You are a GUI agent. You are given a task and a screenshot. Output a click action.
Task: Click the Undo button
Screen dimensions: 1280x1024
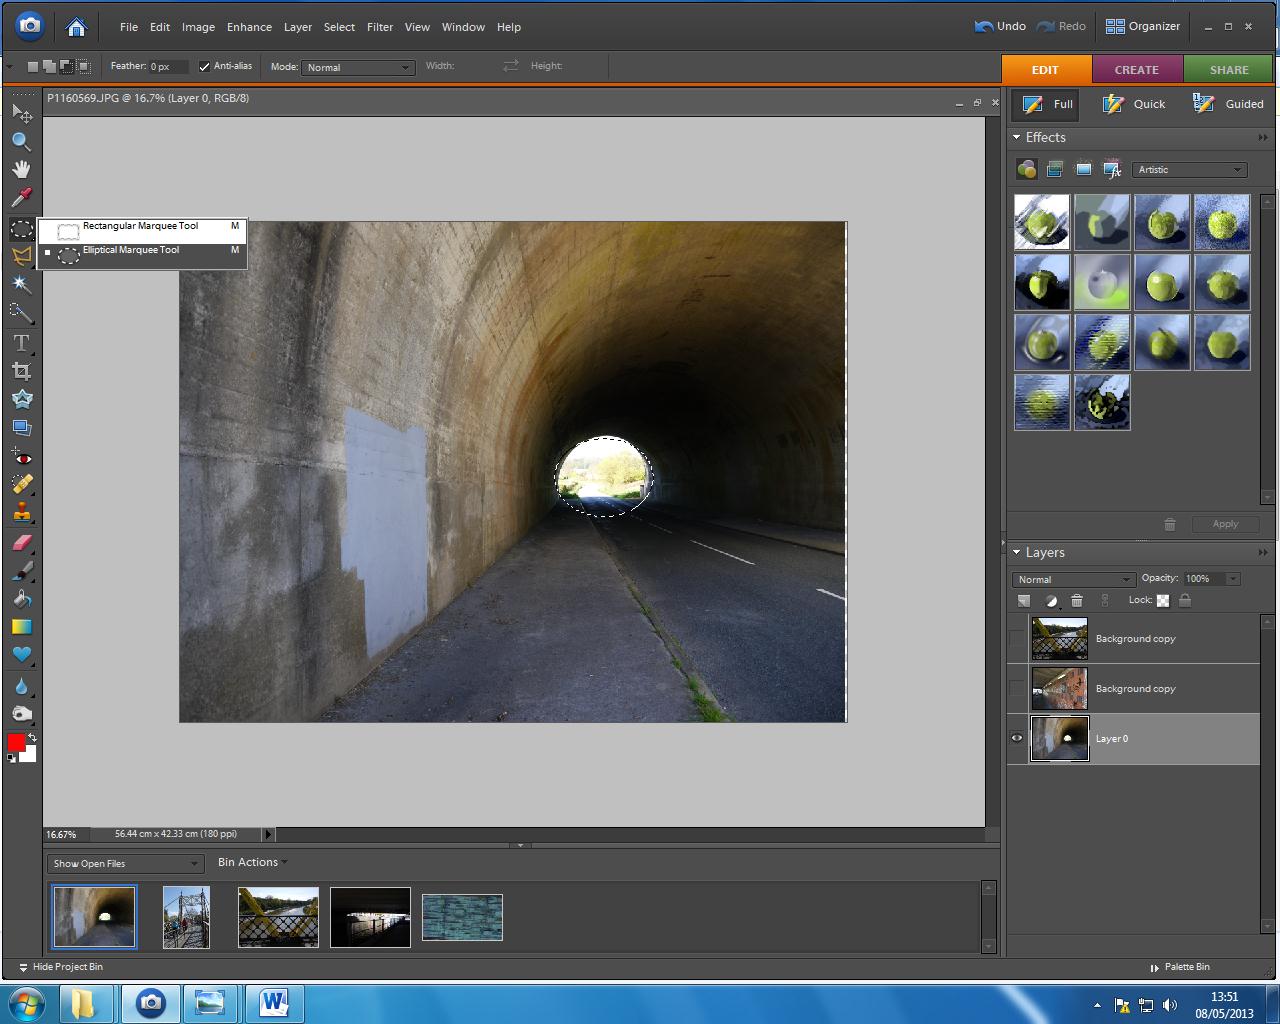[1000, 27]
